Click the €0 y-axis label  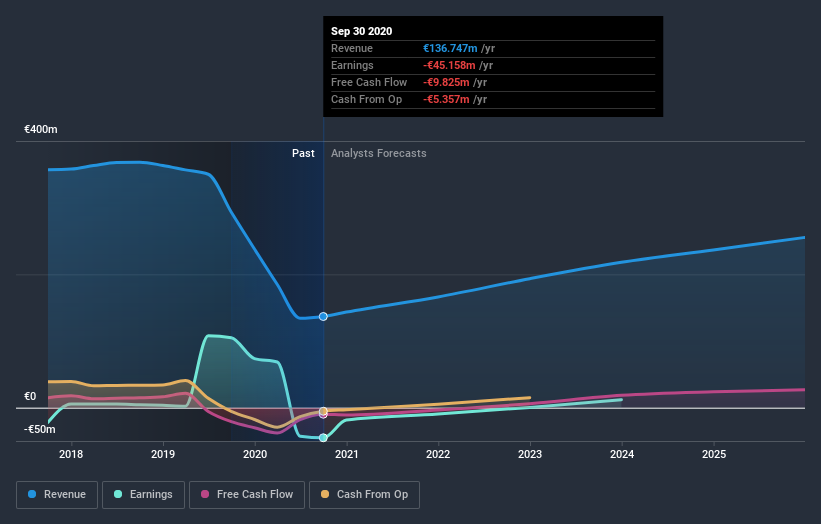(30, 396)
